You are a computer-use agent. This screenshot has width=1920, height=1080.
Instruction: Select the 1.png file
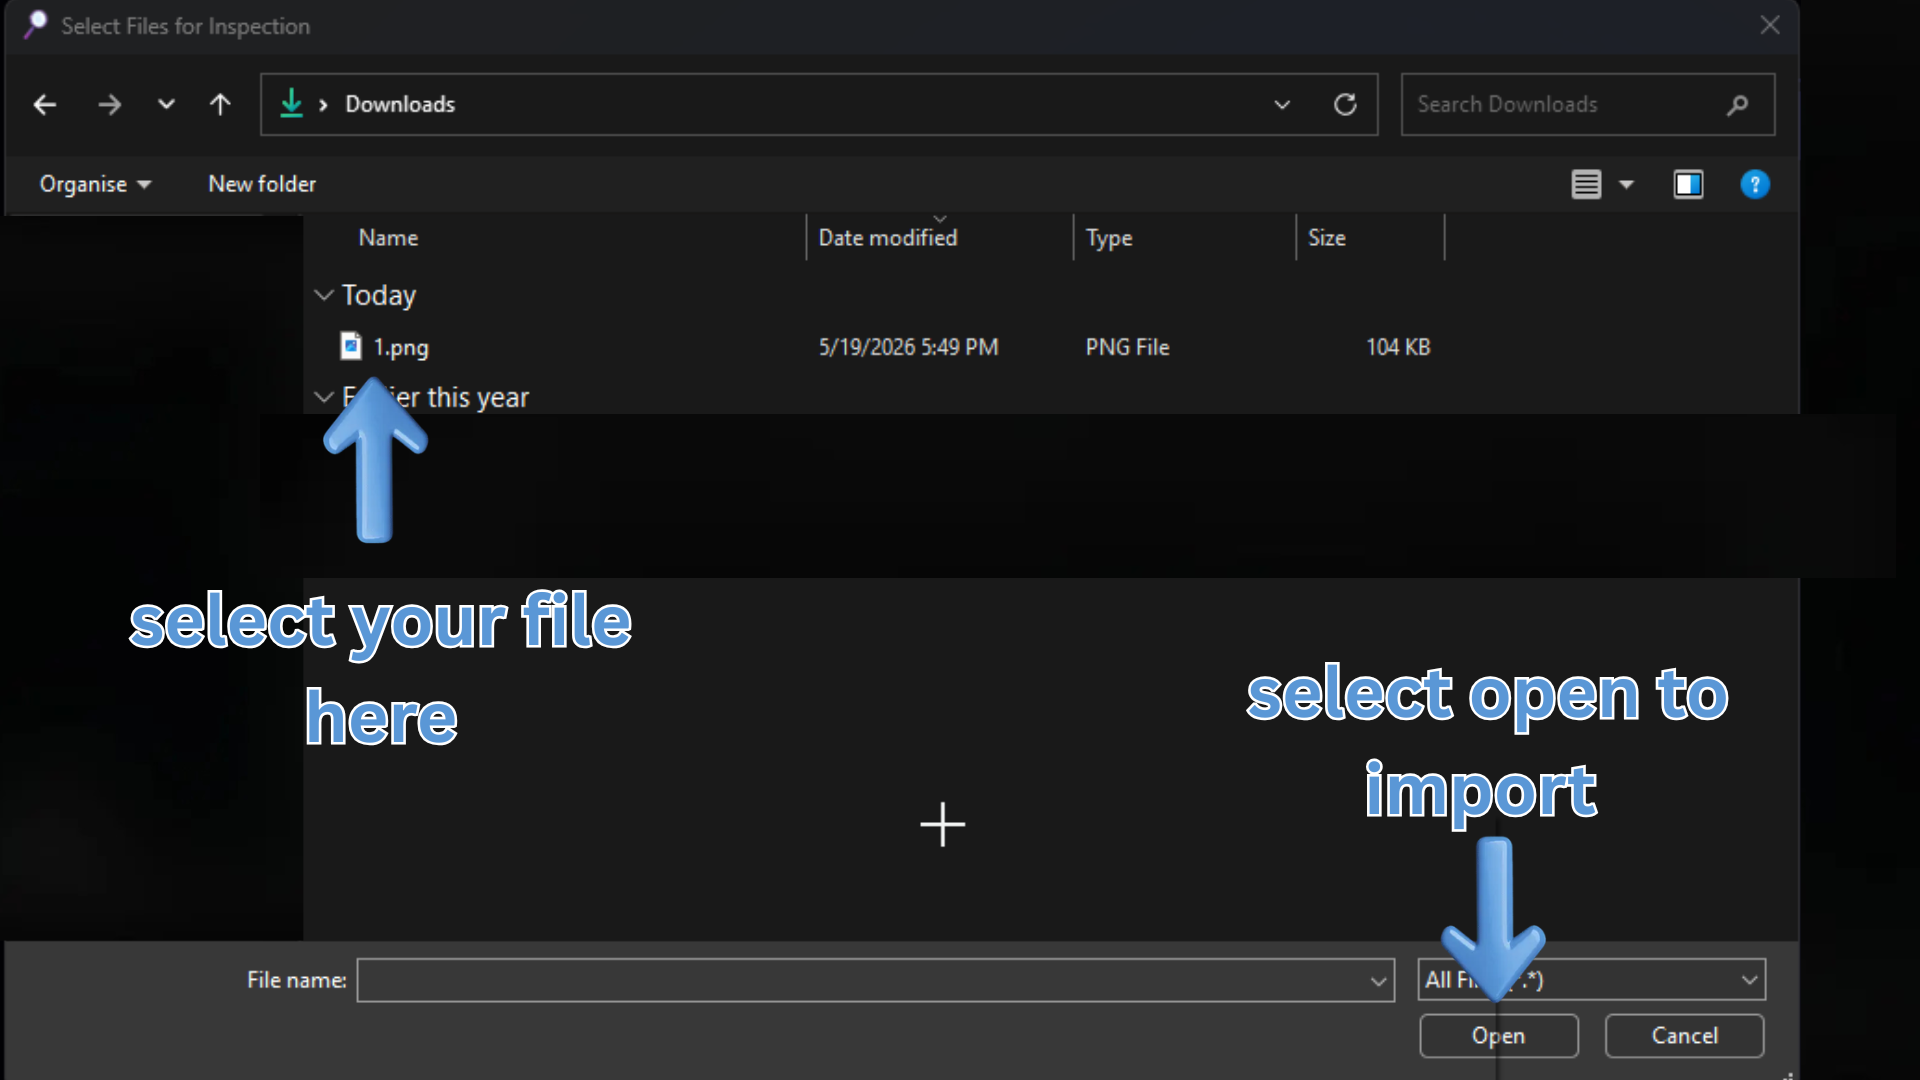(x=401, y=347)
